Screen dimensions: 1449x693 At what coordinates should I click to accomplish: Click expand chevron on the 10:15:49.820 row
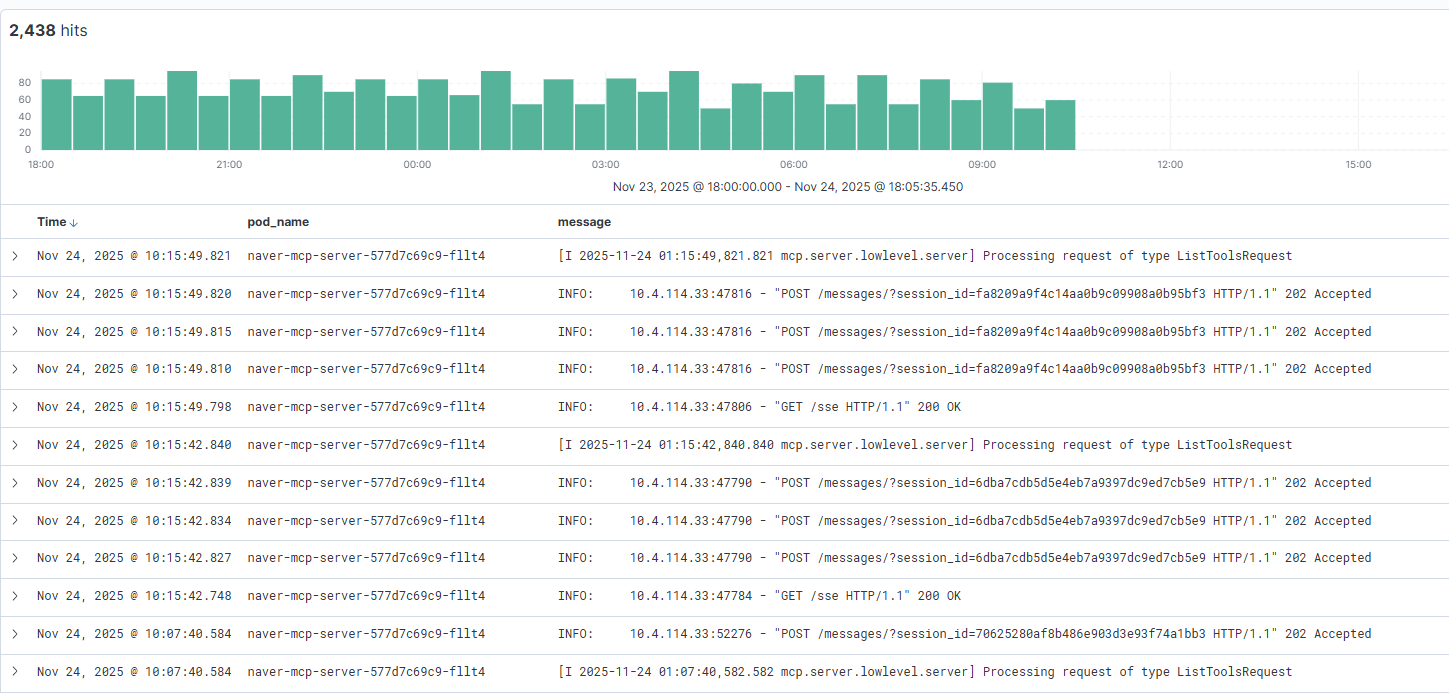coord(14,293)
